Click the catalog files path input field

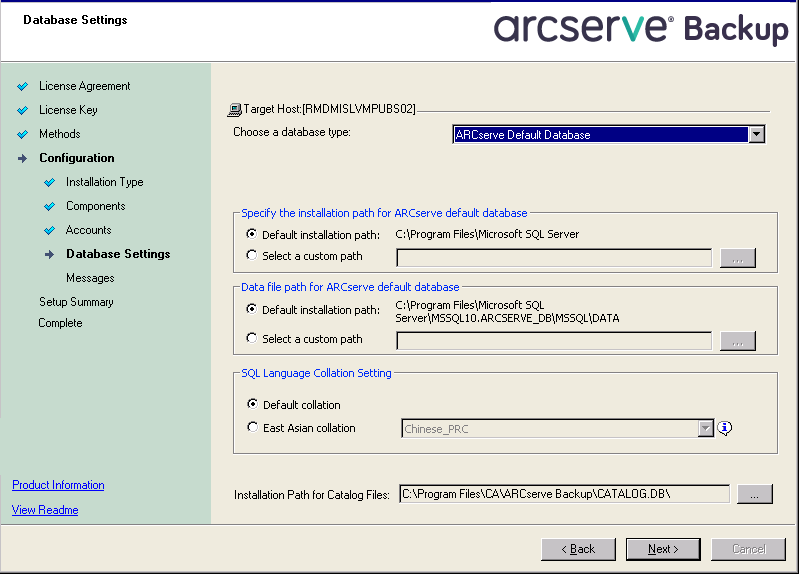click(564, 494)
